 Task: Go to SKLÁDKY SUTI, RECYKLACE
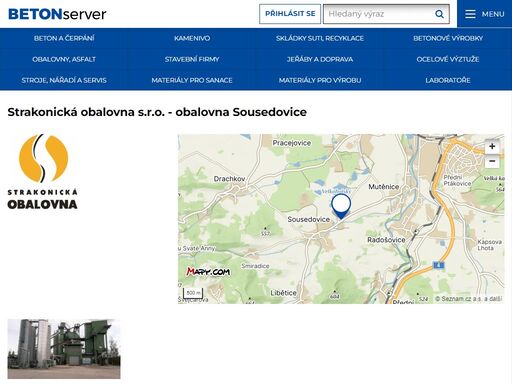click(320, 38)
